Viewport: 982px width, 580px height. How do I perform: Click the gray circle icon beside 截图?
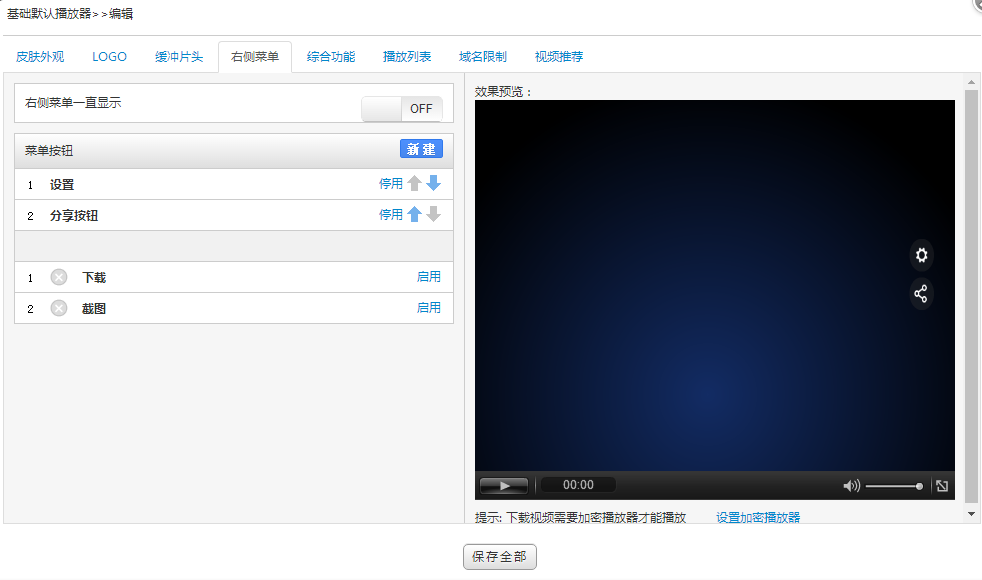pyautogui.click(x=59, y=308)
